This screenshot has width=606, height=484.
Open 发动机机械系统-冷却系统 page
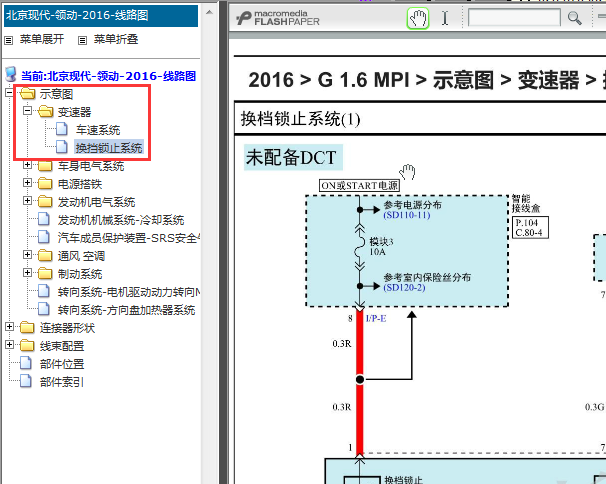point(121,220)
